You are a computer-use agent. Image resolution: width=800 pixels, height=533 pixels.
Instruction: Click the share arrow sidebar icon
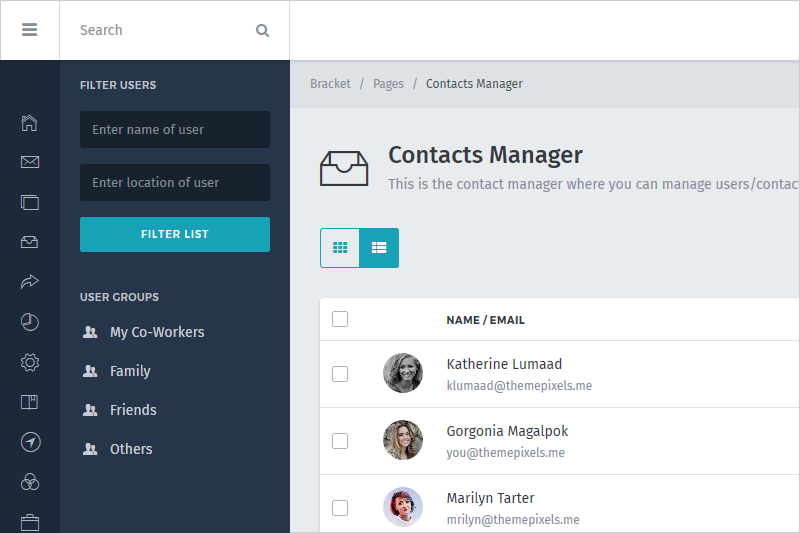pos(29,282)
